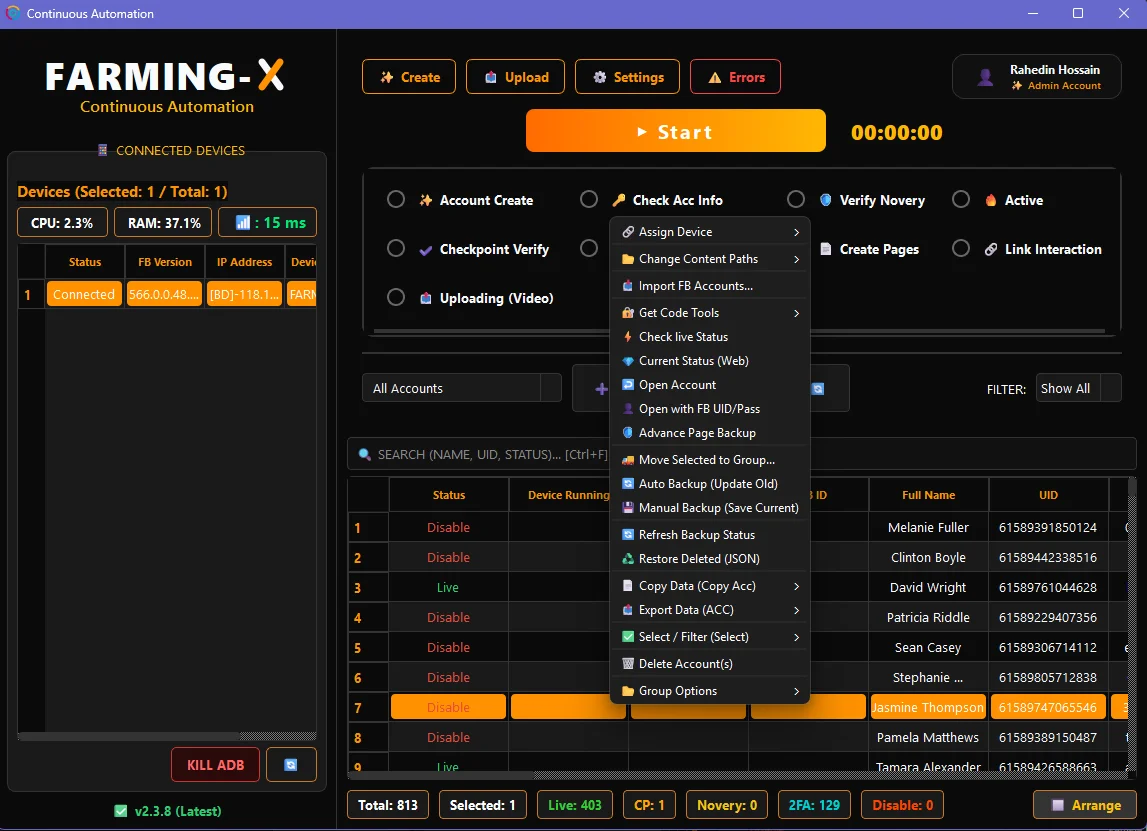Click the network latency bar chart icon
The image size is (1147, 831).
tap(244, 222)
